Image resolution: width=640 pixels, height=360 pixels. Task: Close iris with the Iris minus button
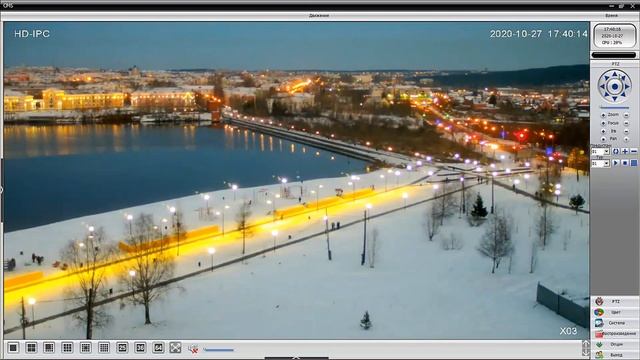pos(627,131)
